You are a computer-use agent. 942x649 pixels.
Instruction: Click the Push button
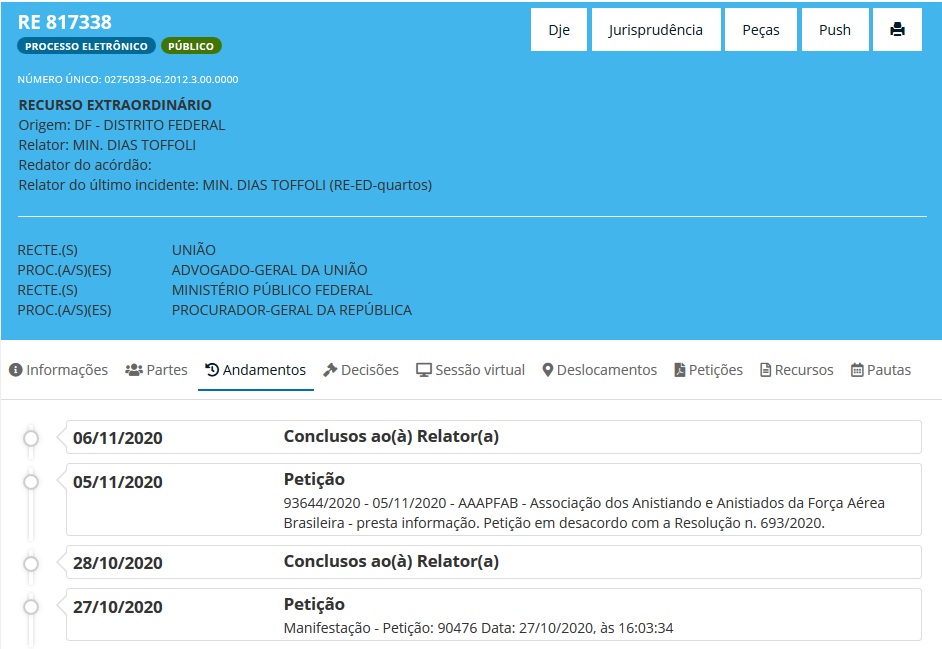point(834,29)
